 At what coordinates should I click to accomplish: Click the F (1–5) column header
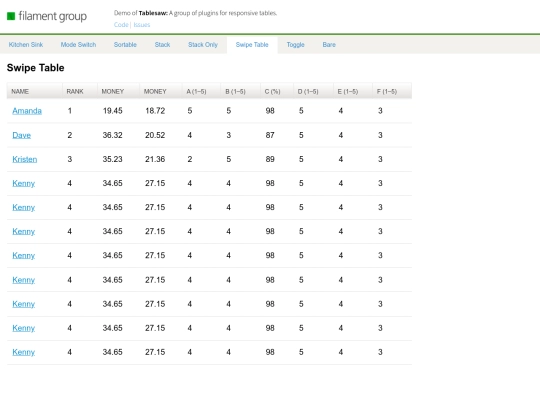[x=392, y=91]
